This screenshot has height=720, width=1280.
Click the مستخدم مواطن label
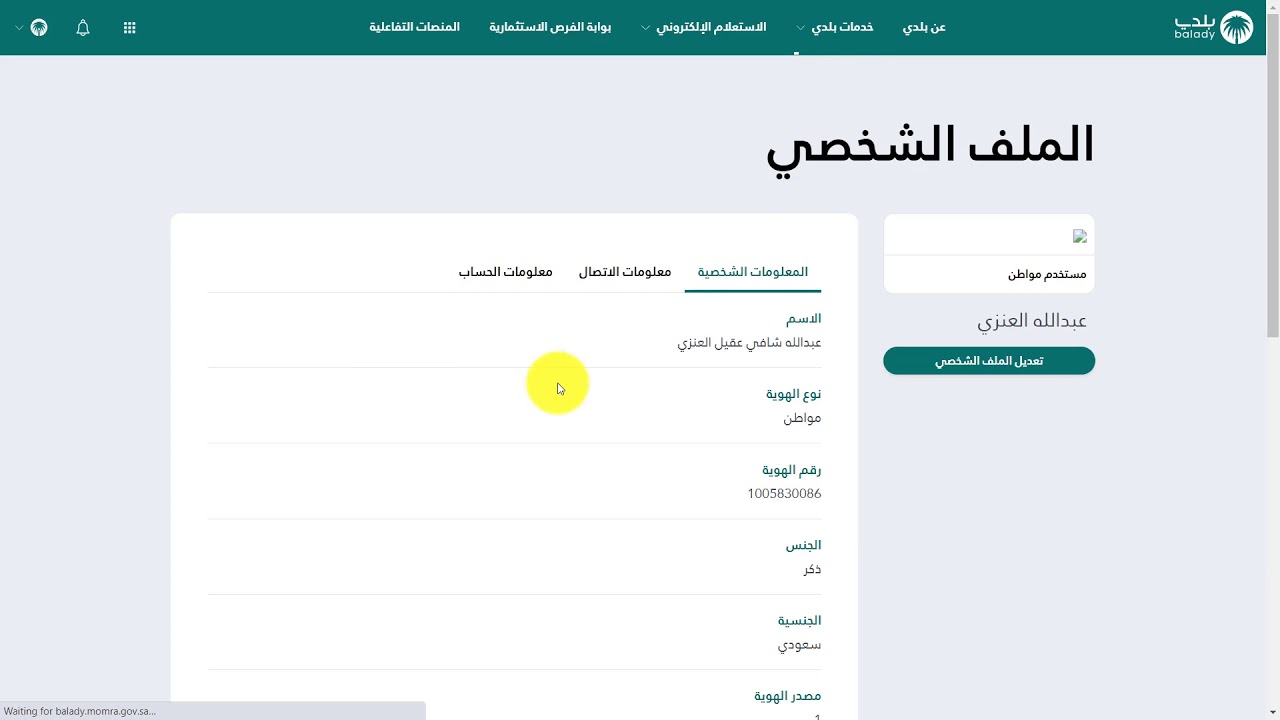pyautogui.click(x=1047, y=274)
